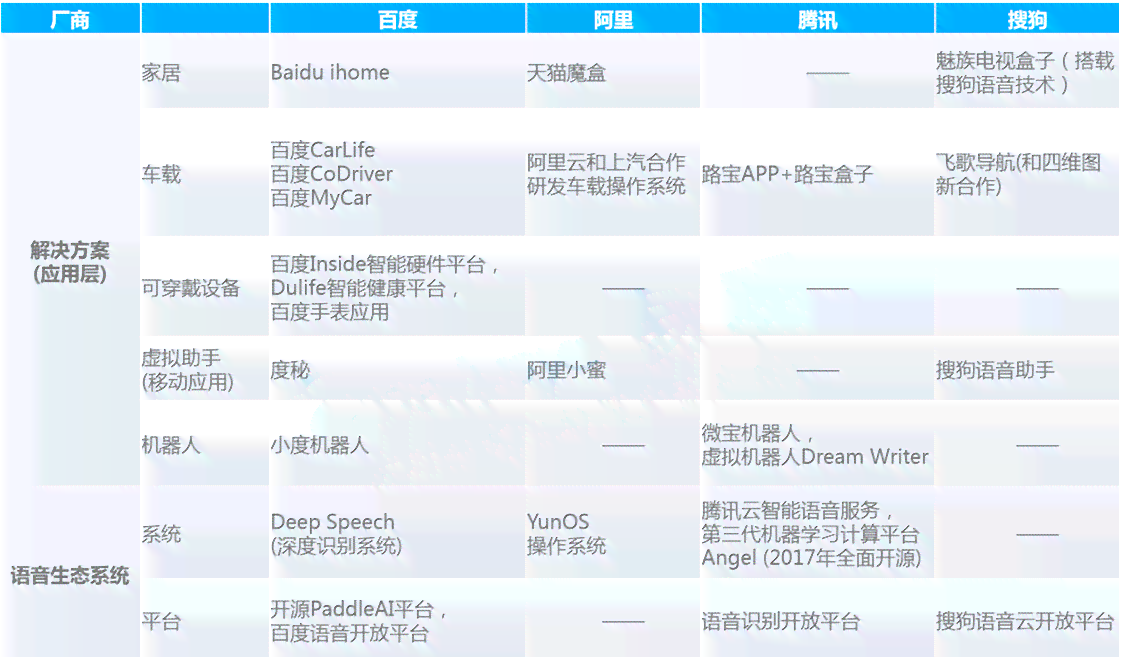This screenshot has width=1122, height=657.
Task: Select the 家居 row label
Action: [x=161, y=72]
